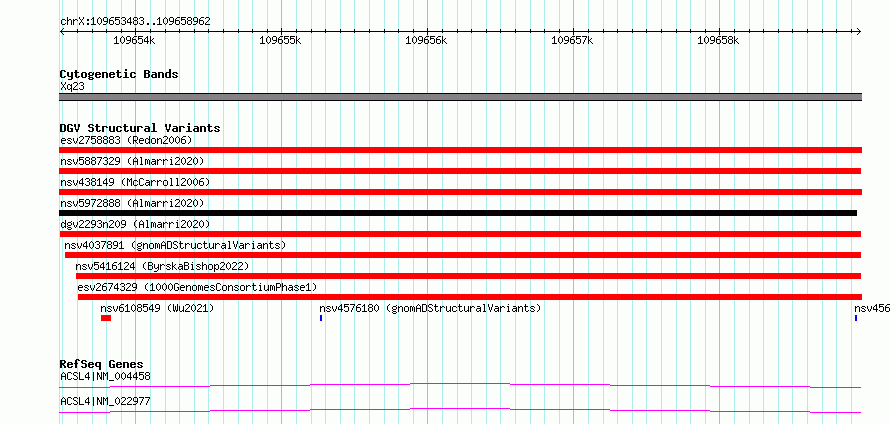Click the RefSeq Genes track title
The height and width of the screenshot is (424, 890).
(x=102, y=364)
